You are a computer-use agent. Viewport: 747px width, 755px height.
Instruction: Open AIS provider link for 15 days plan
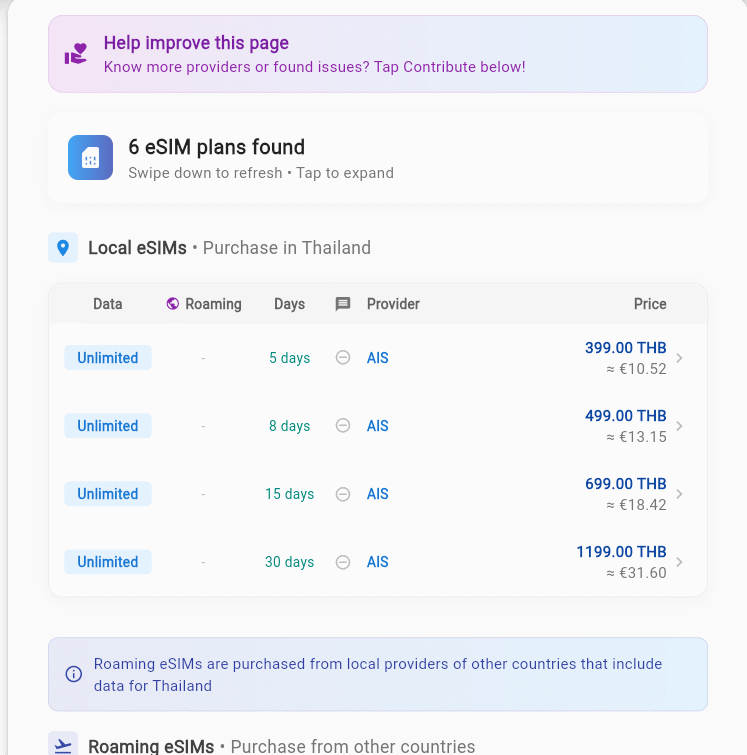coord(378,494)
